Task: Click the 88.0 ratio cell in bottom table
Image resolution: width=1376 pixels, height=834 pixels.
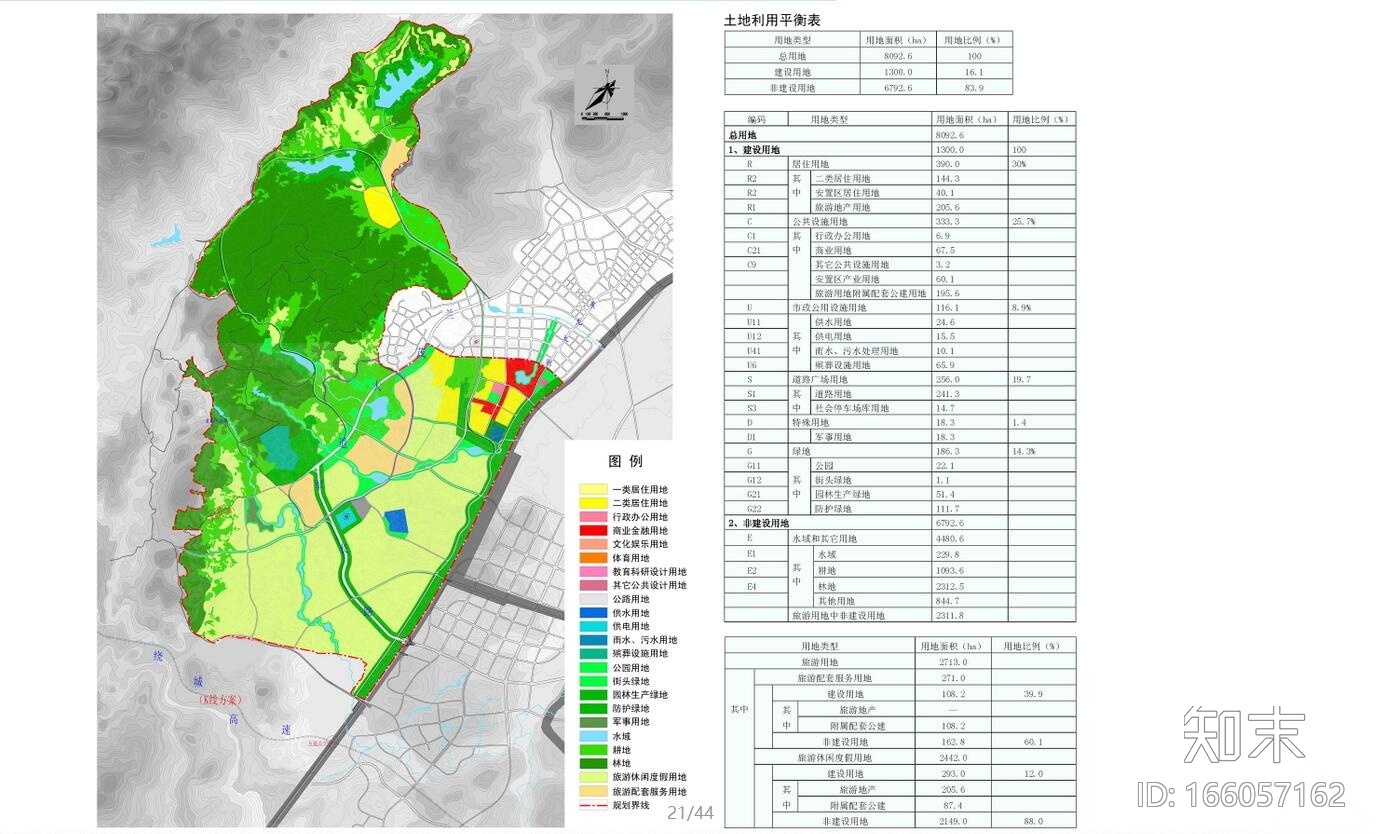Action: 1034,821
